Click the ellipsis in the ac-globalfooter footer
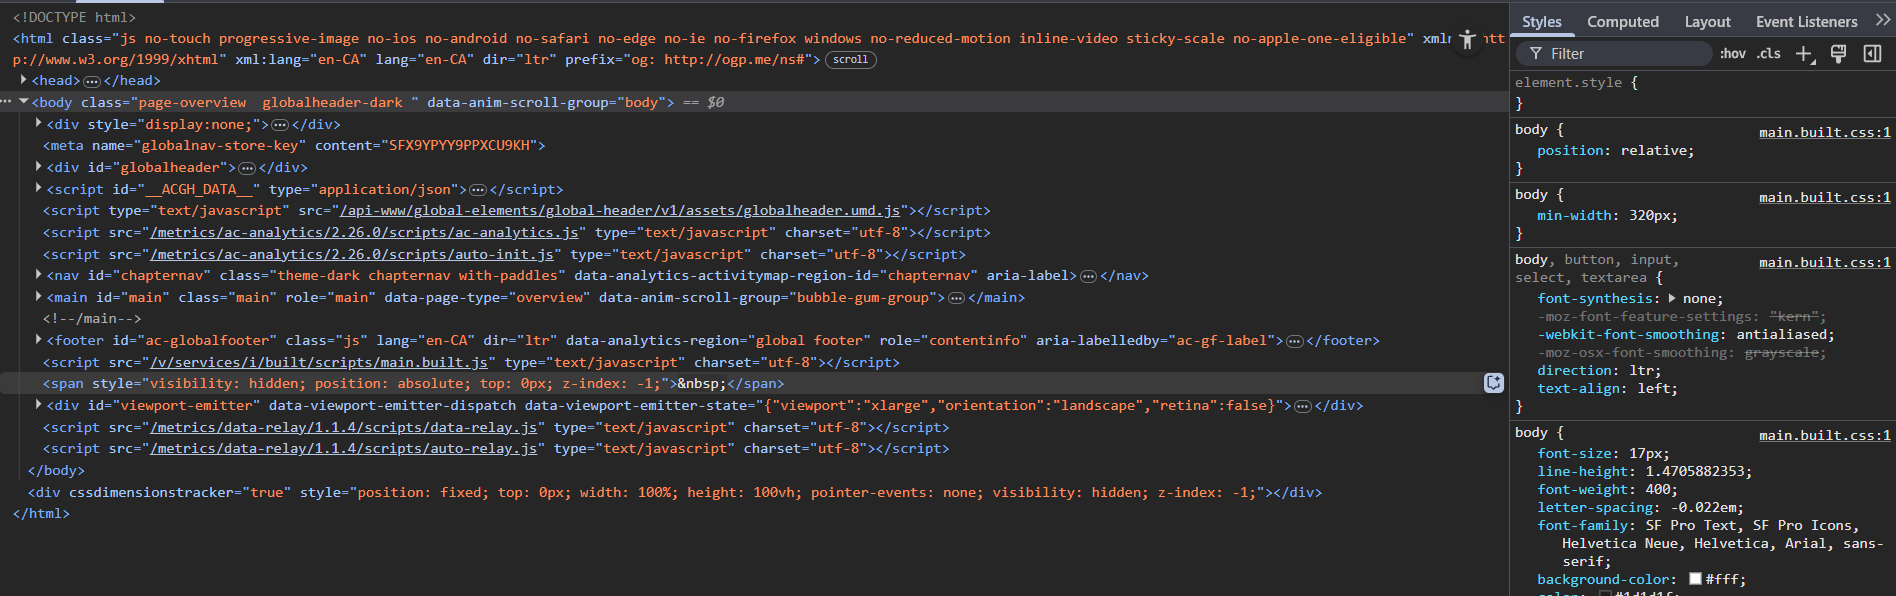The width and height of the screenshot is (1896, 596). (x=1295, y=341)
